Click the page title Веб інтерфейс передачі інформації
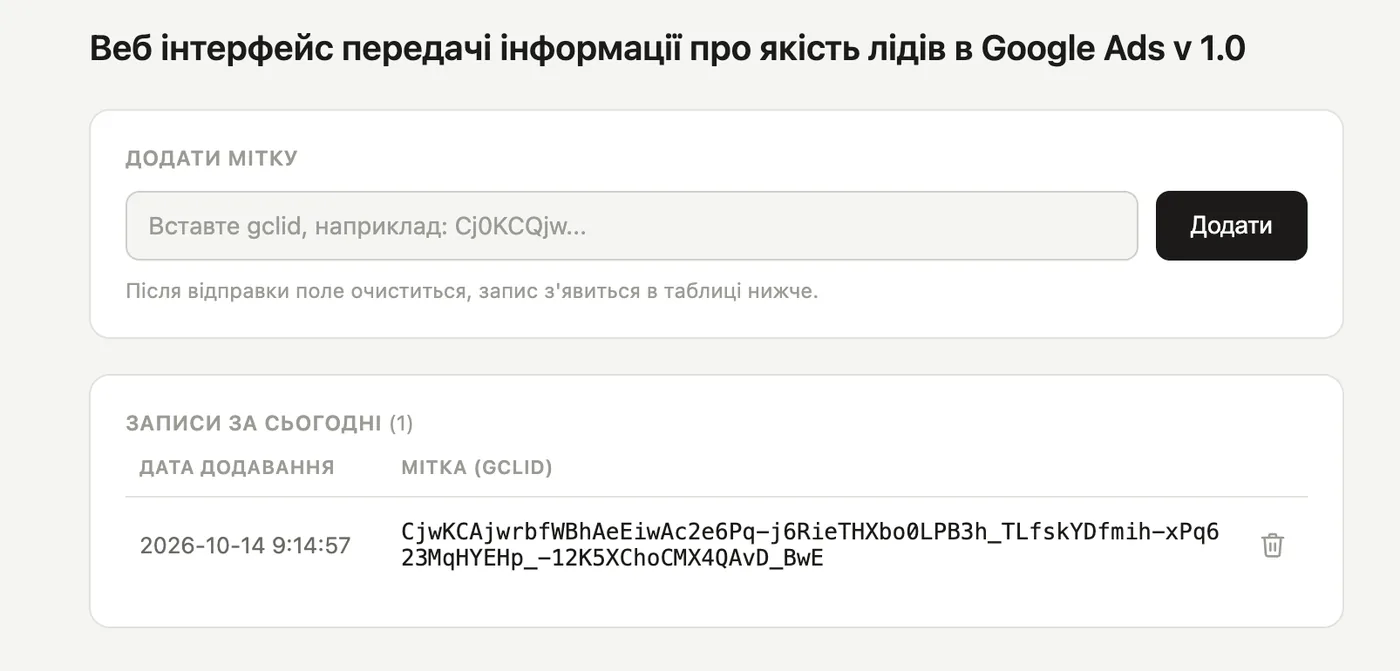 pos(667,48)
